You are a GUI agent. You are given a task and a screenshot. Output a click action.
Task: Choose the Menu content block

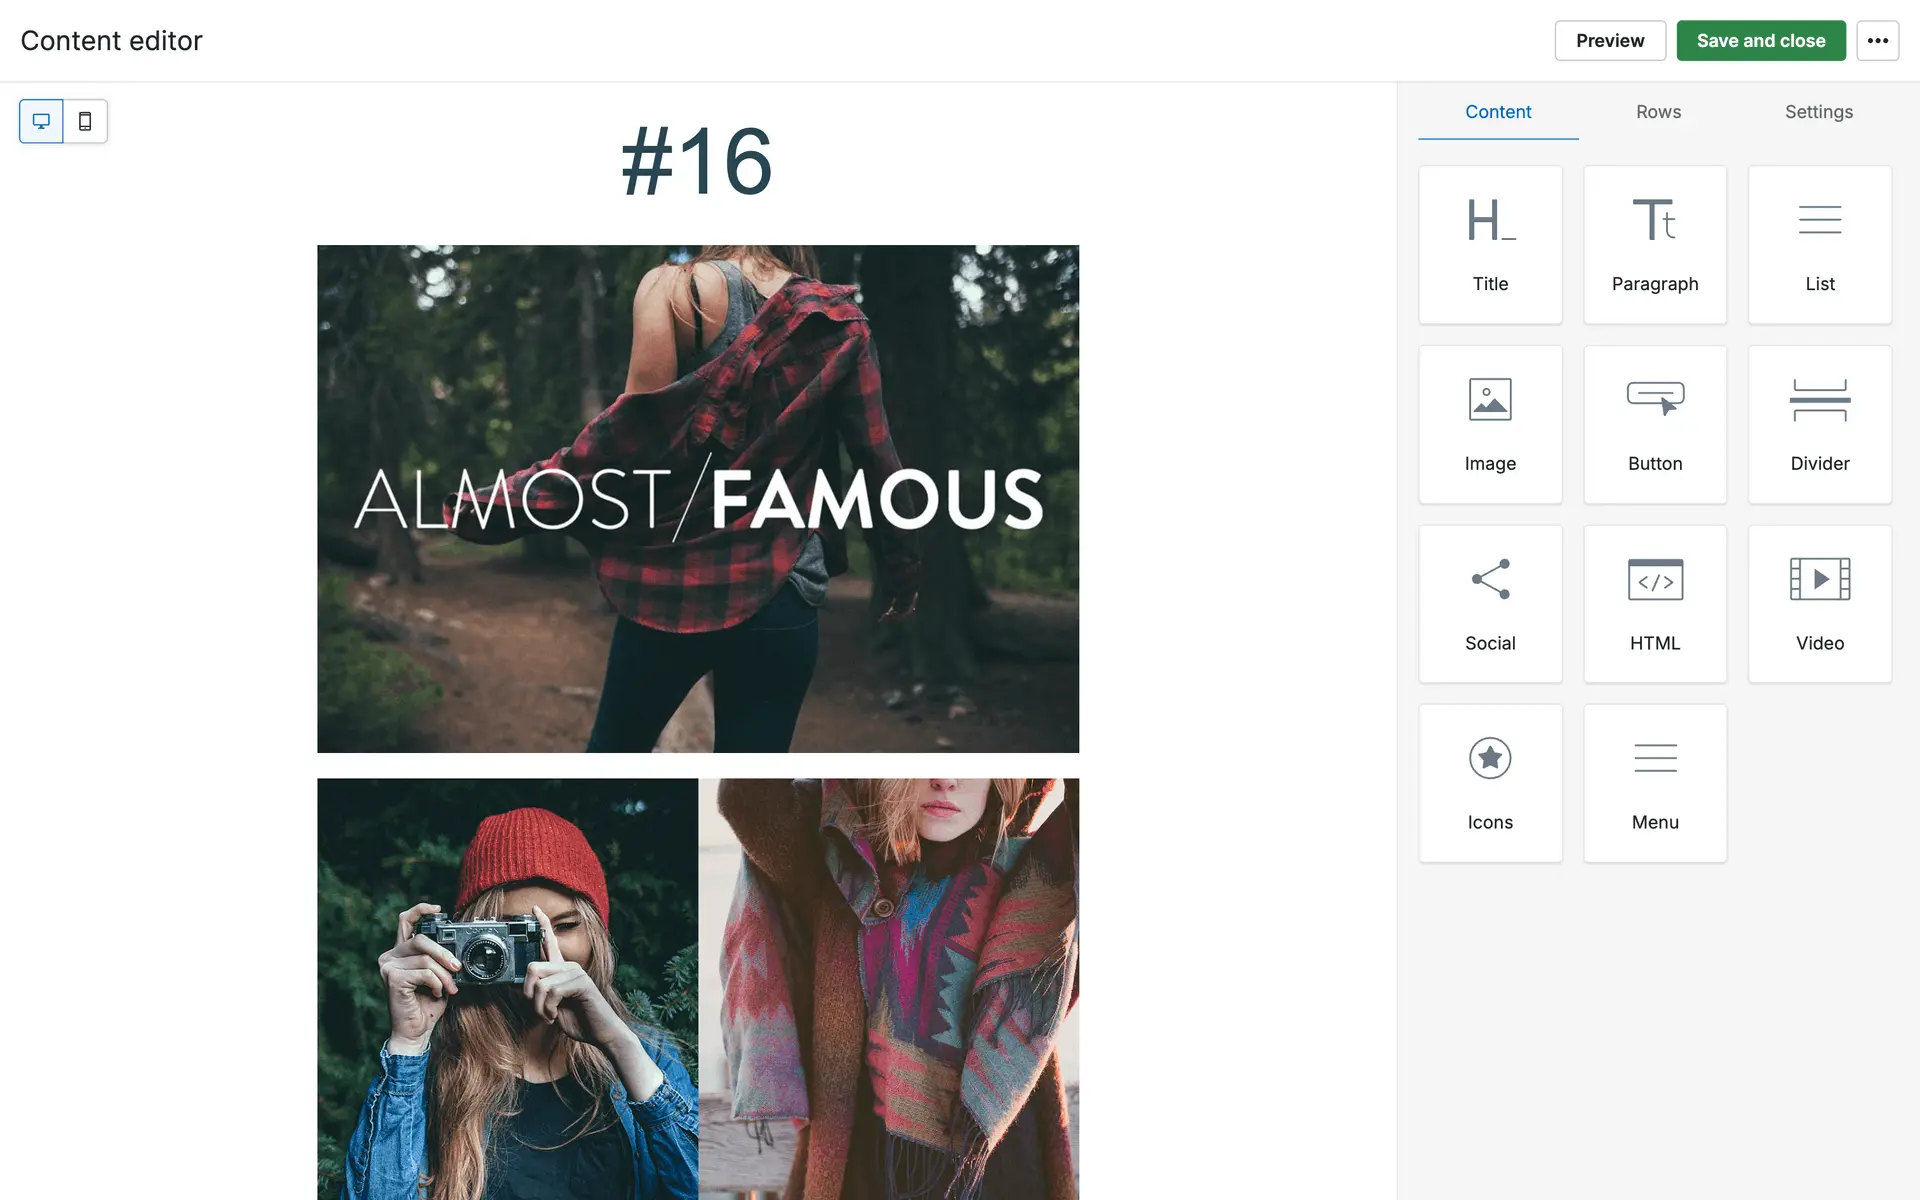[1655, 783]
